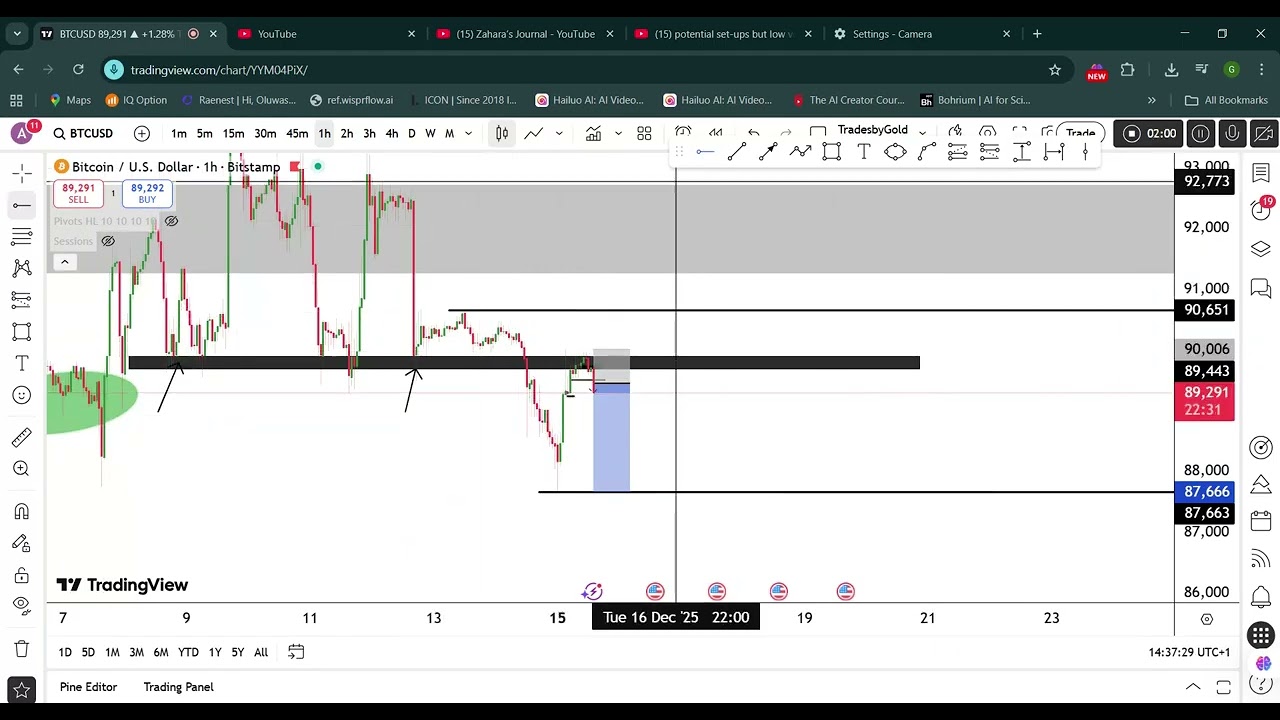Open object tree layers icon on right sidebar
Viewport: 1280px width, 720px height.
coord(1261,249)
